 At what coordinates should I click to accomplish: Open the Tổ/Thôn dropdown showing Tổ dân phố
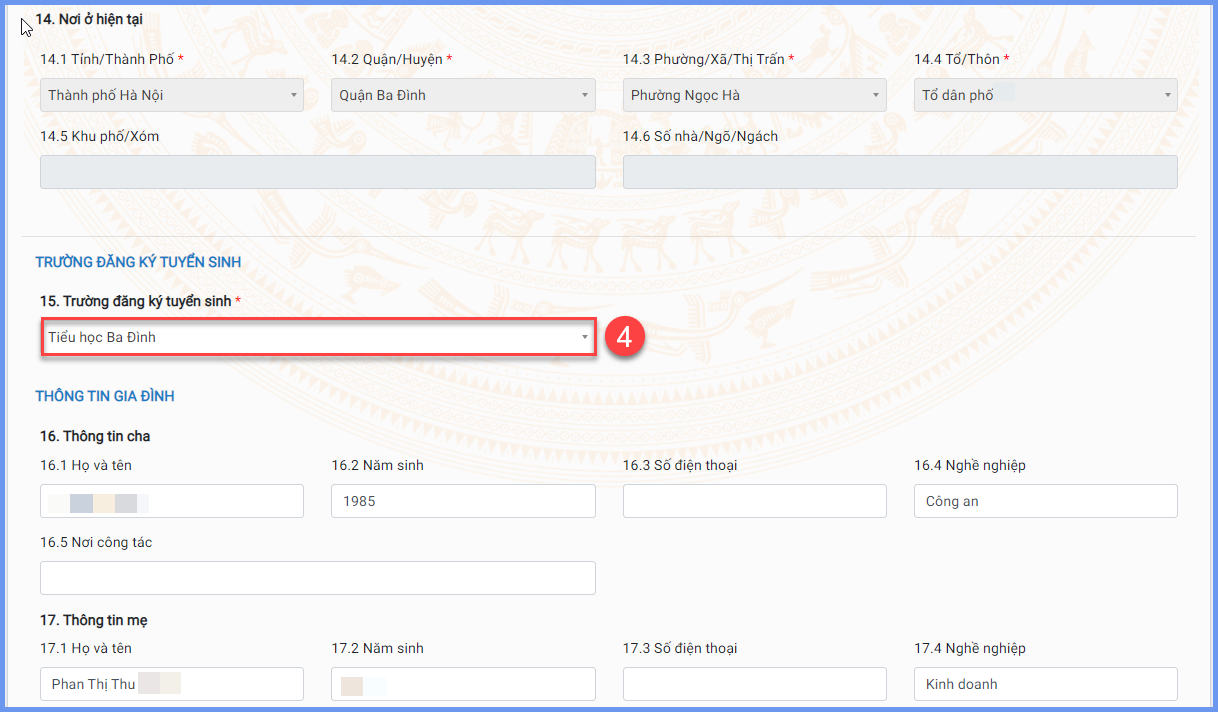[1045, 95]
